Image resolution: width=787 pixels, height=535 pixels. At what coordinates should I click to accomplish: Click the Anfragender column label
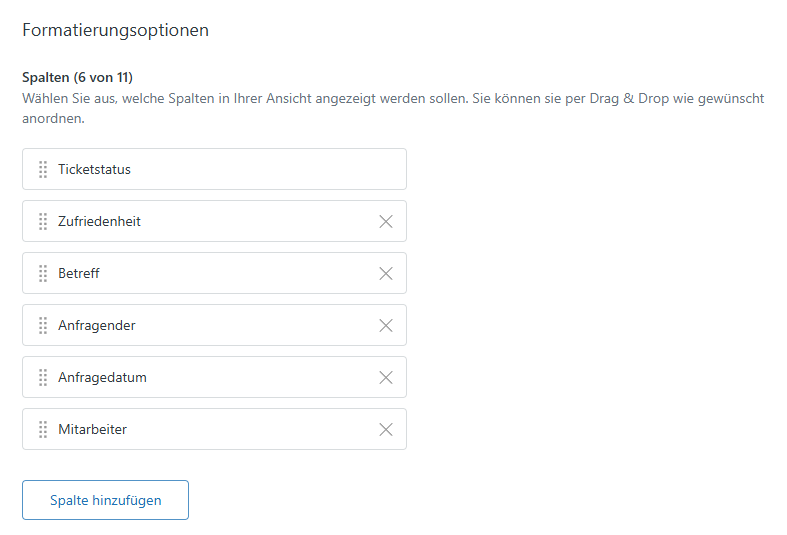97,325
